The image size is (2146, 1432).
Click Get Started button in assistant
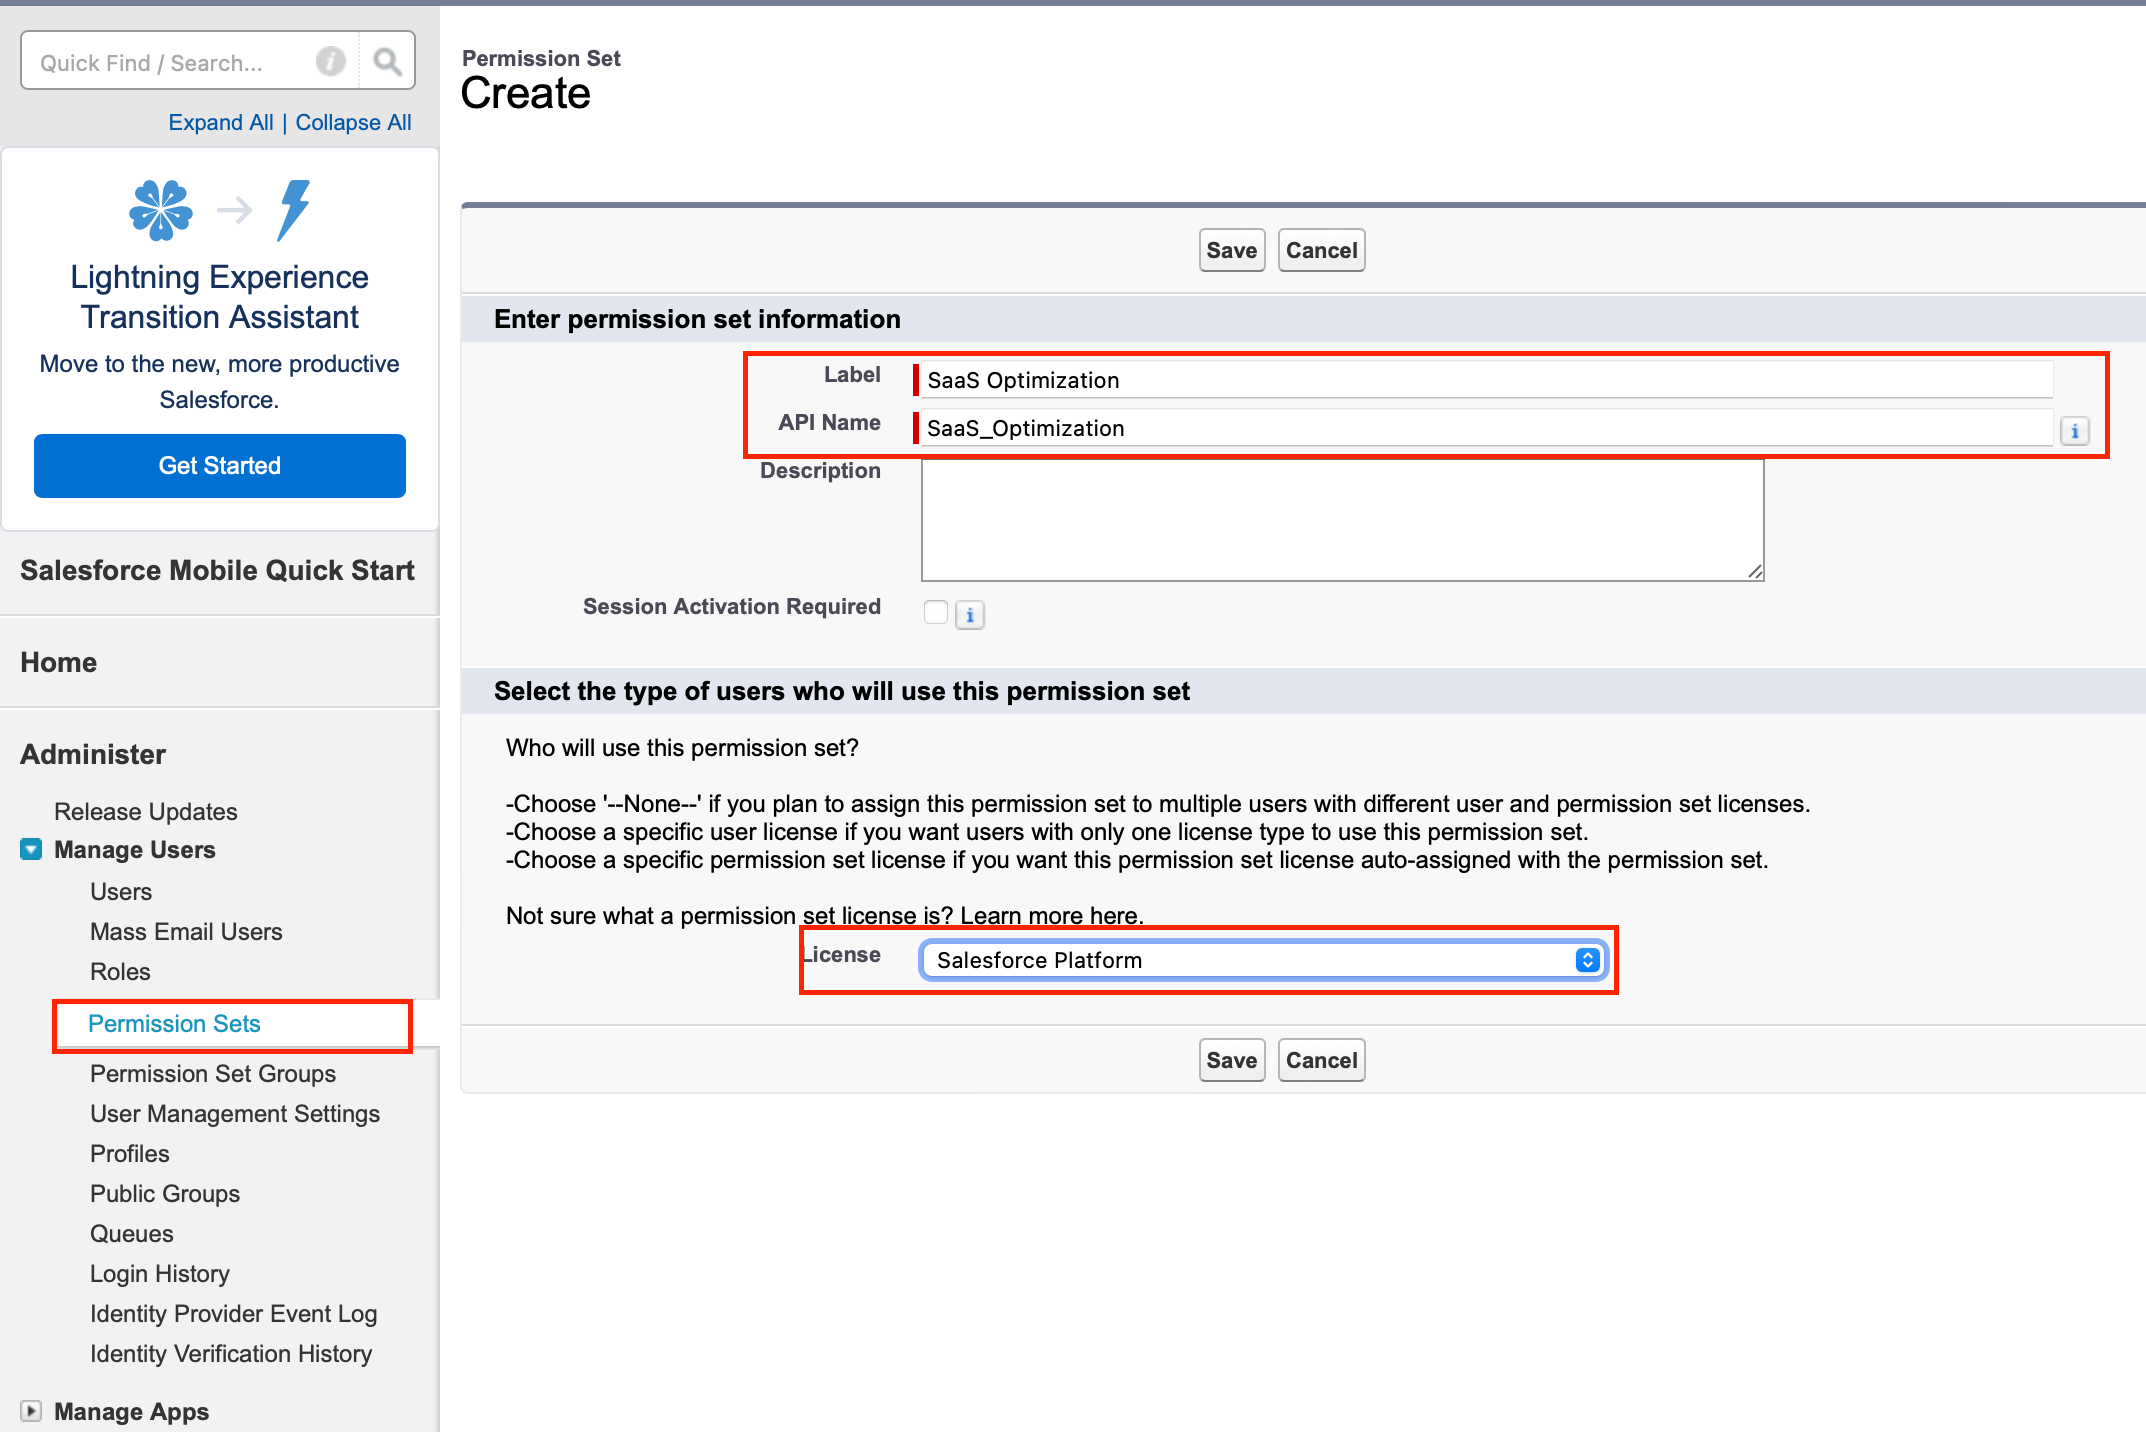click(x=221, y=465)
